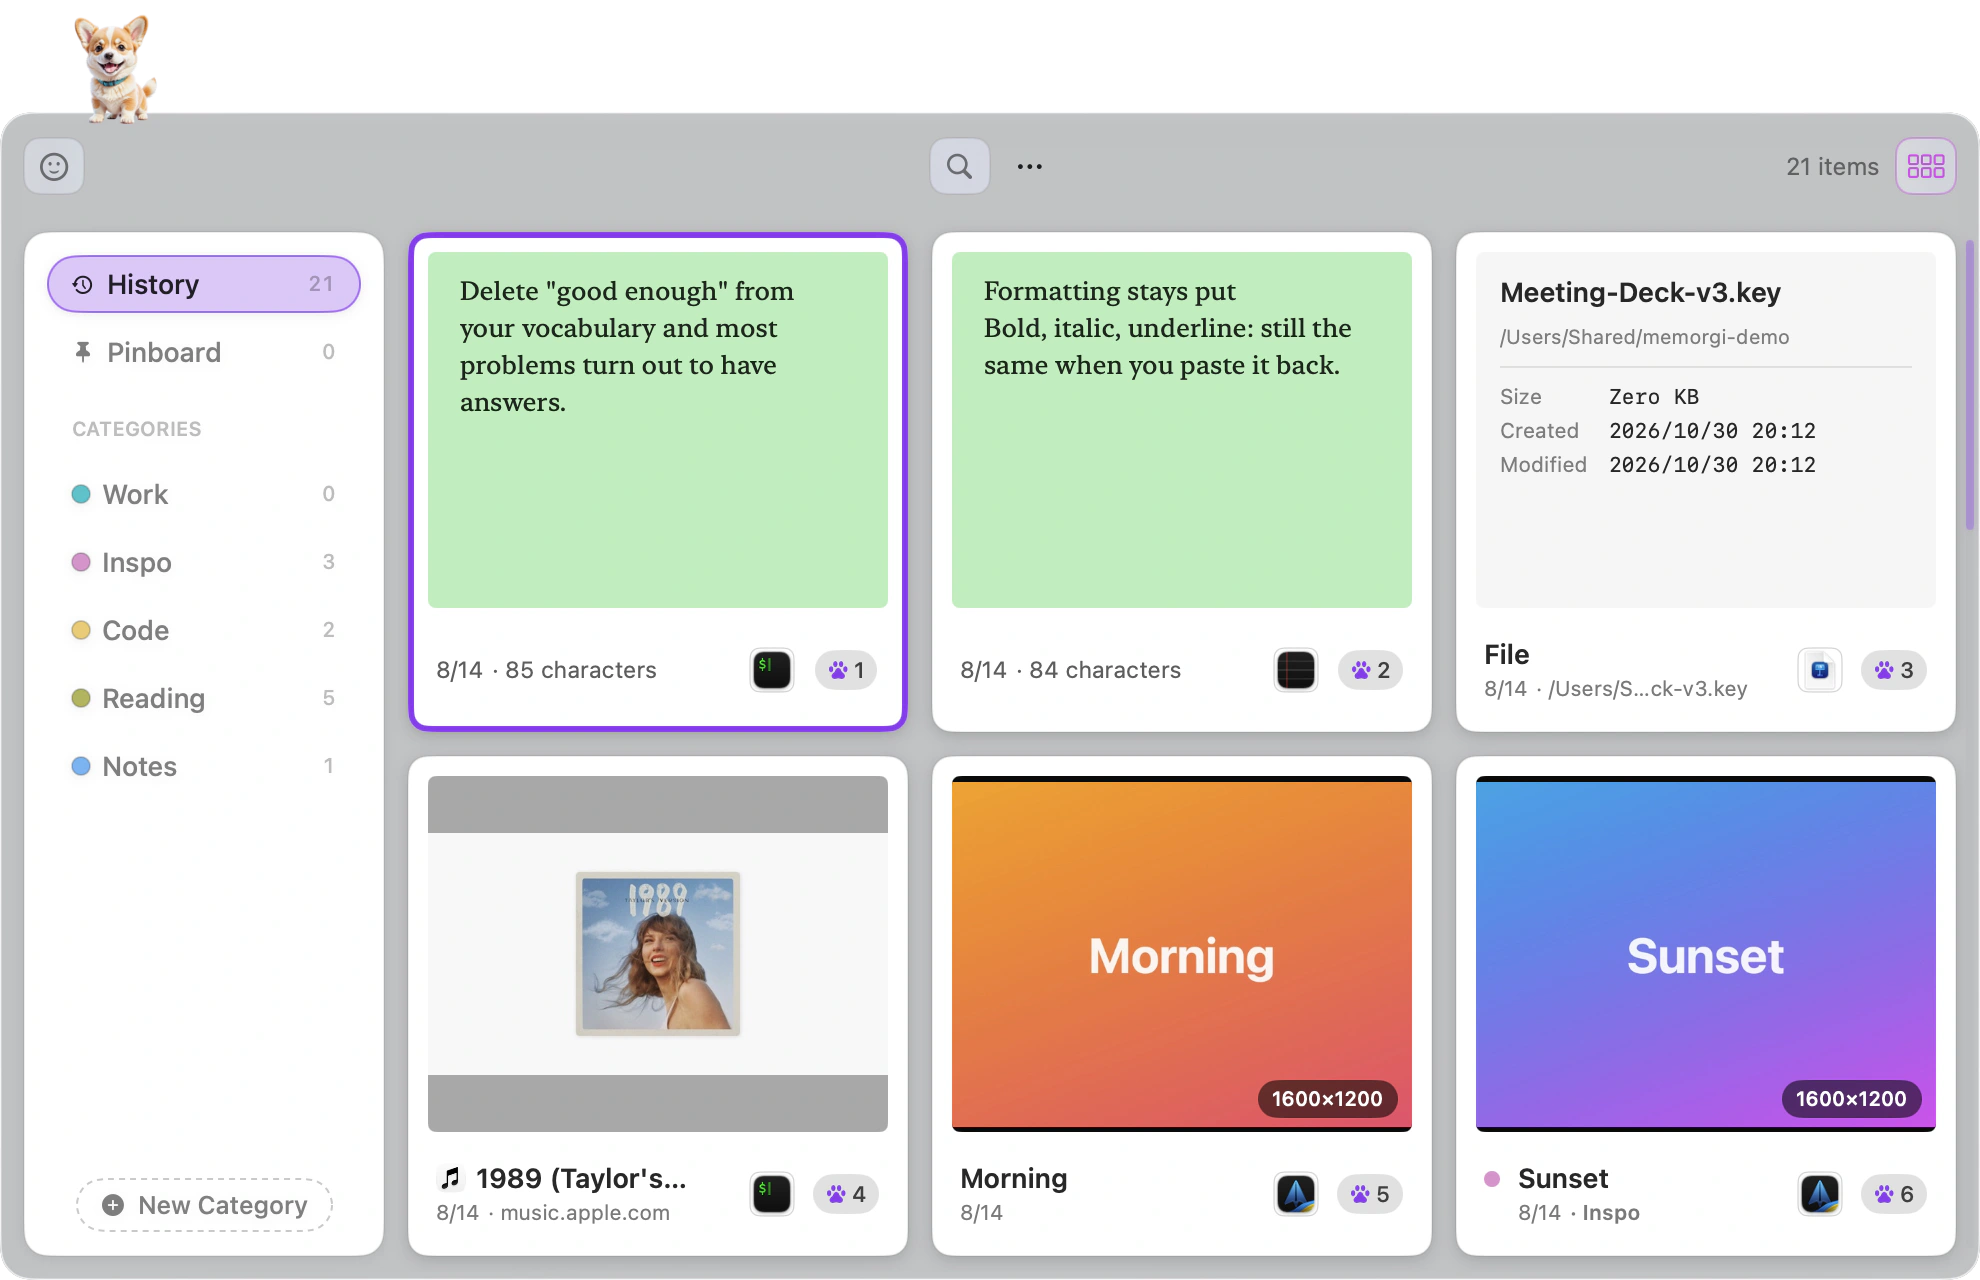The height and width of the screenshot is (1280, 1980).
Task: Click the corgi mascot icon
Action: 114,68
